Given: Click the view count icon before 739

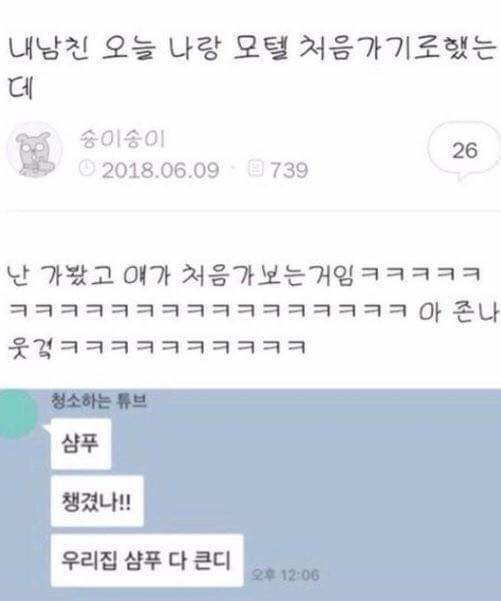Looking at the screenshot, I should pyautogui.click(x=256, y=168).
